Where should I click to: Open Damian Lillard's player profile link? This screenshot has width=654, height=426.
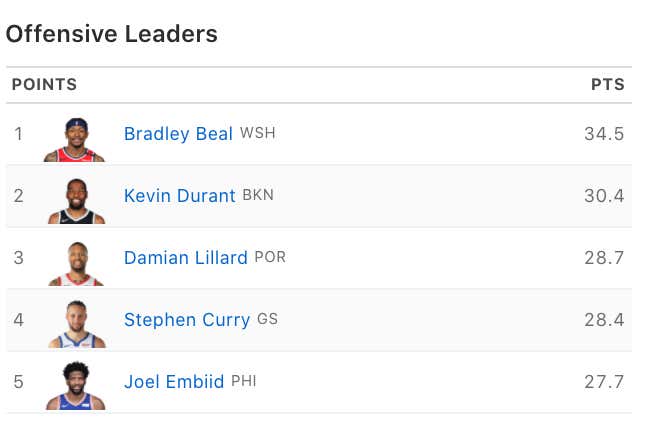tap(186, 257)
